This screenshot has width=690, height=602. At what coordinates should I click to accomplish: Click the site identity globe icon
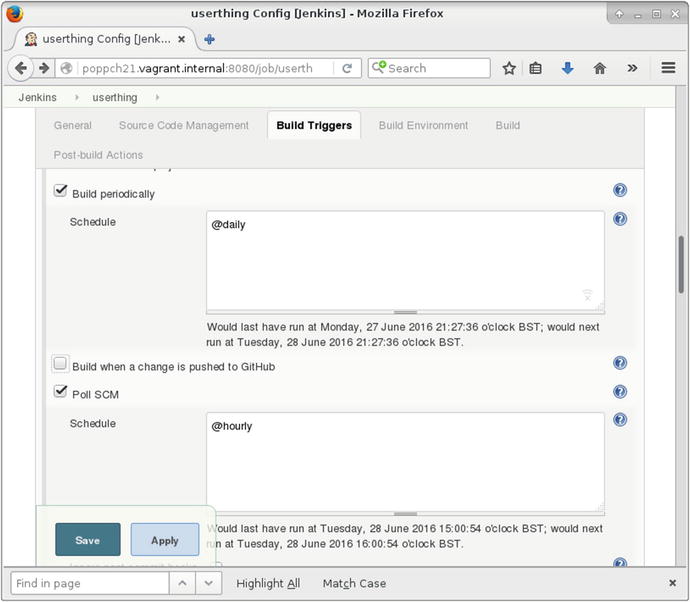click(x=66, y=68)
